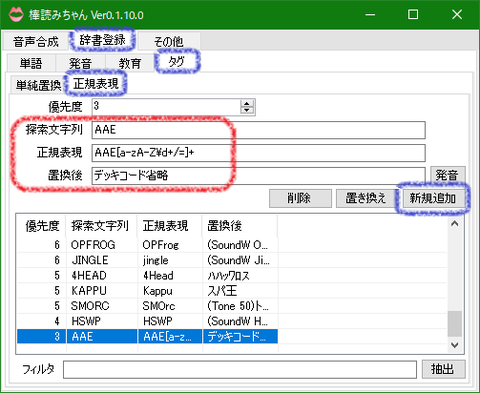Sort by the 探索文字列 column header
This screenshot has width=480, height=393.
[101, 226]
